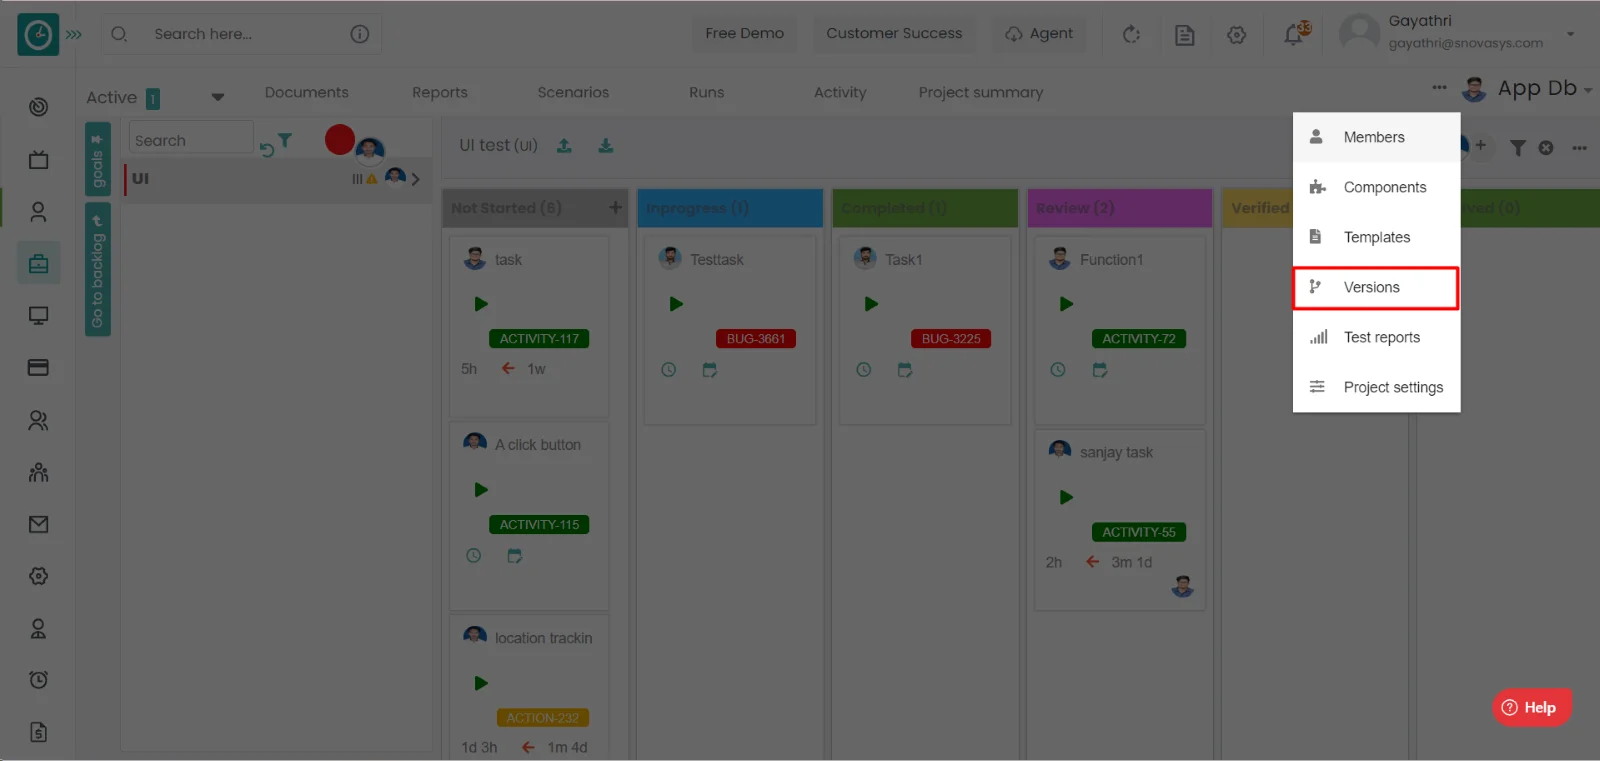
Task: Start timer on A click button card
Action: (481, 490)
